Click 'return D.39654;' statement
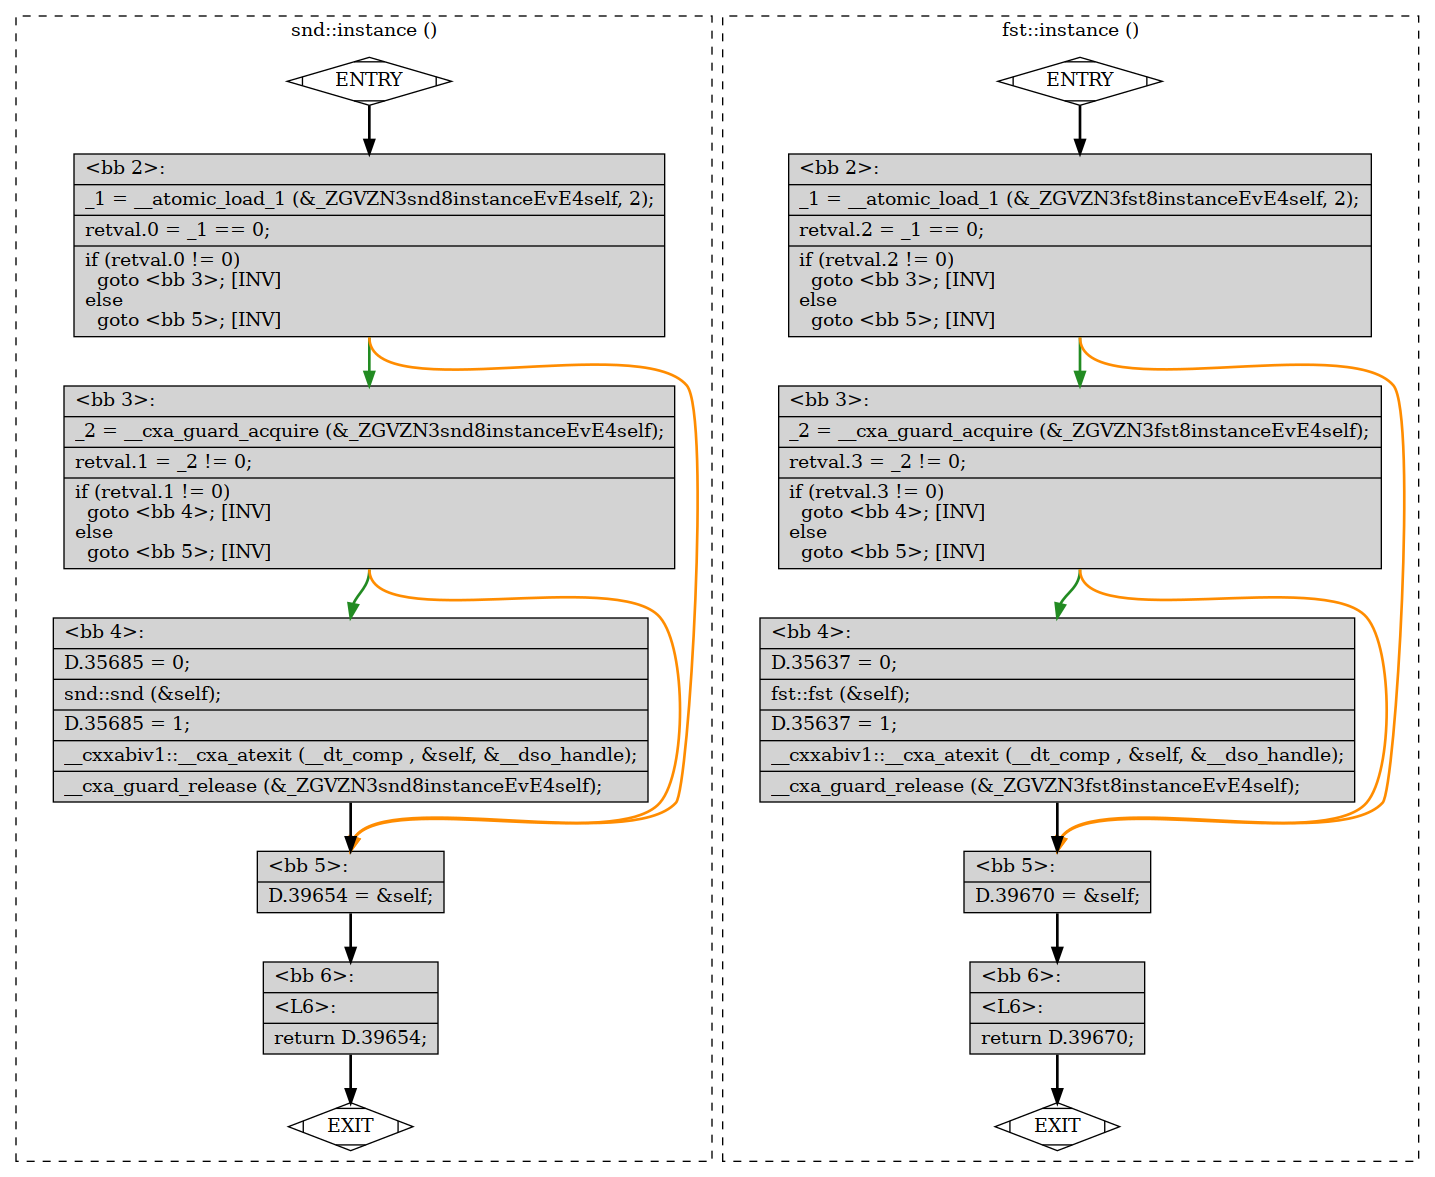The width and height of the screenshot is (1435, 1177). [350, 1038]
